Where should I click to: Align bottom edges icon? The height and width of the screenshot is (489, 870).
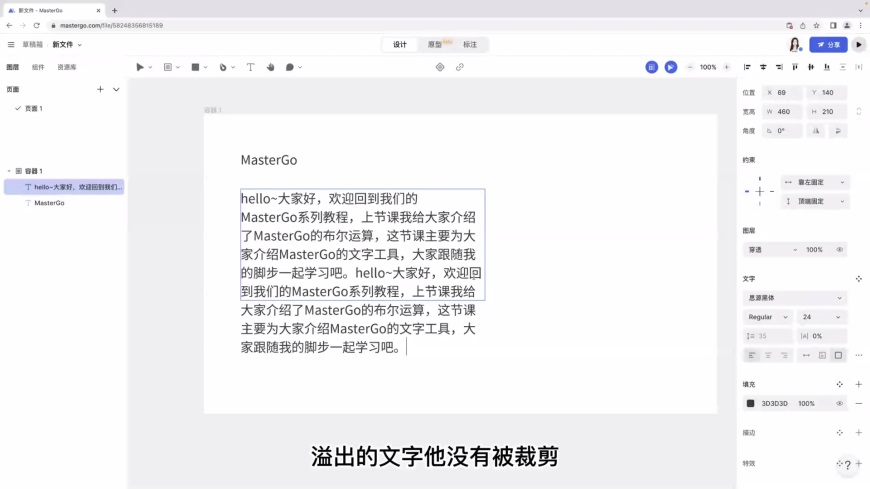(827, 67)
